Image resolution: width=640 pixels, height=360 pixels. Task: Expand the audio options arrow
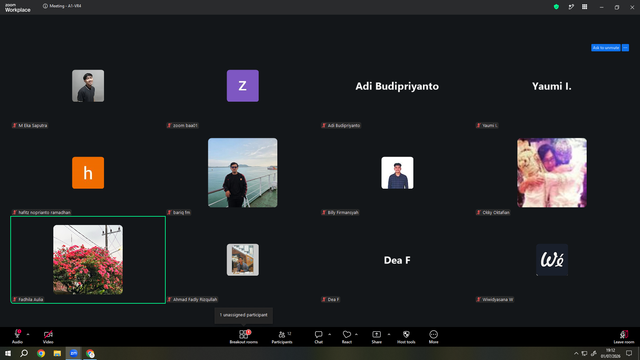(x=28, y=334)
